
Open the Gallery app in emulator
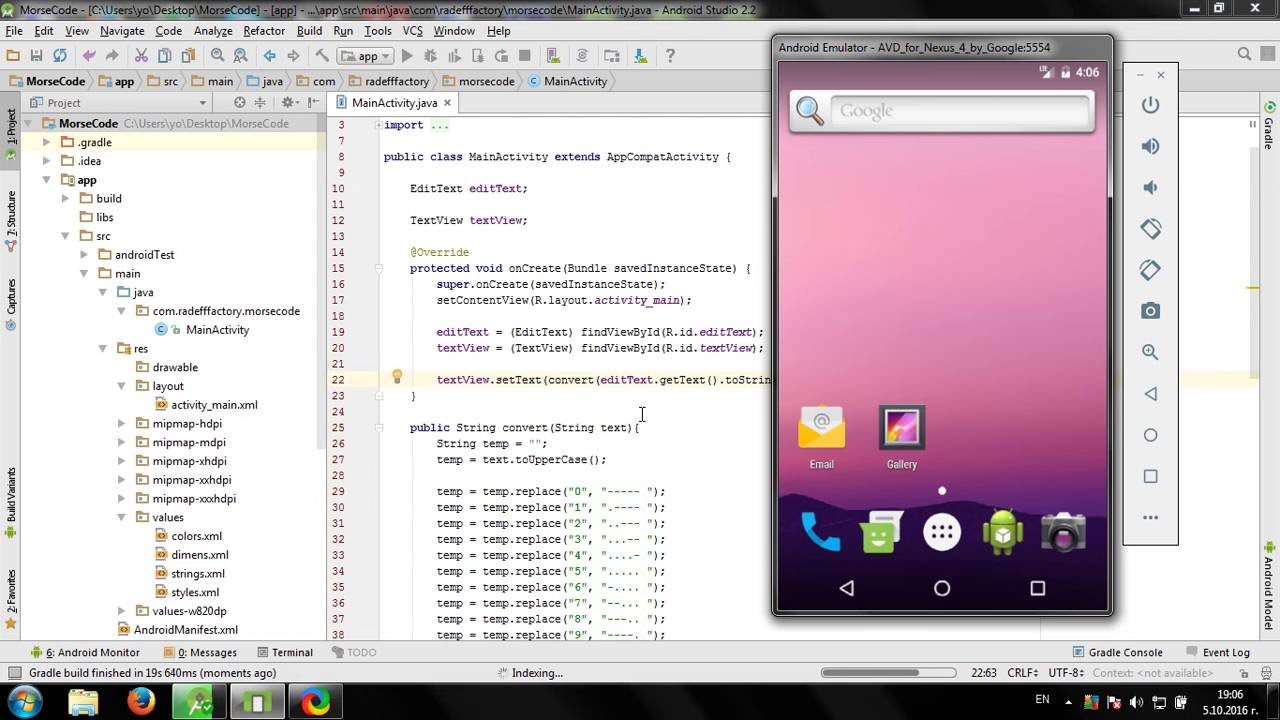click(x=901, y=437)
